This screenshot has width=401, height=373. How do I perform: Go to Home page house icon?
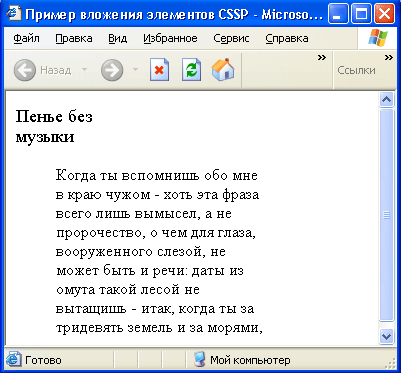click(223, 70)
